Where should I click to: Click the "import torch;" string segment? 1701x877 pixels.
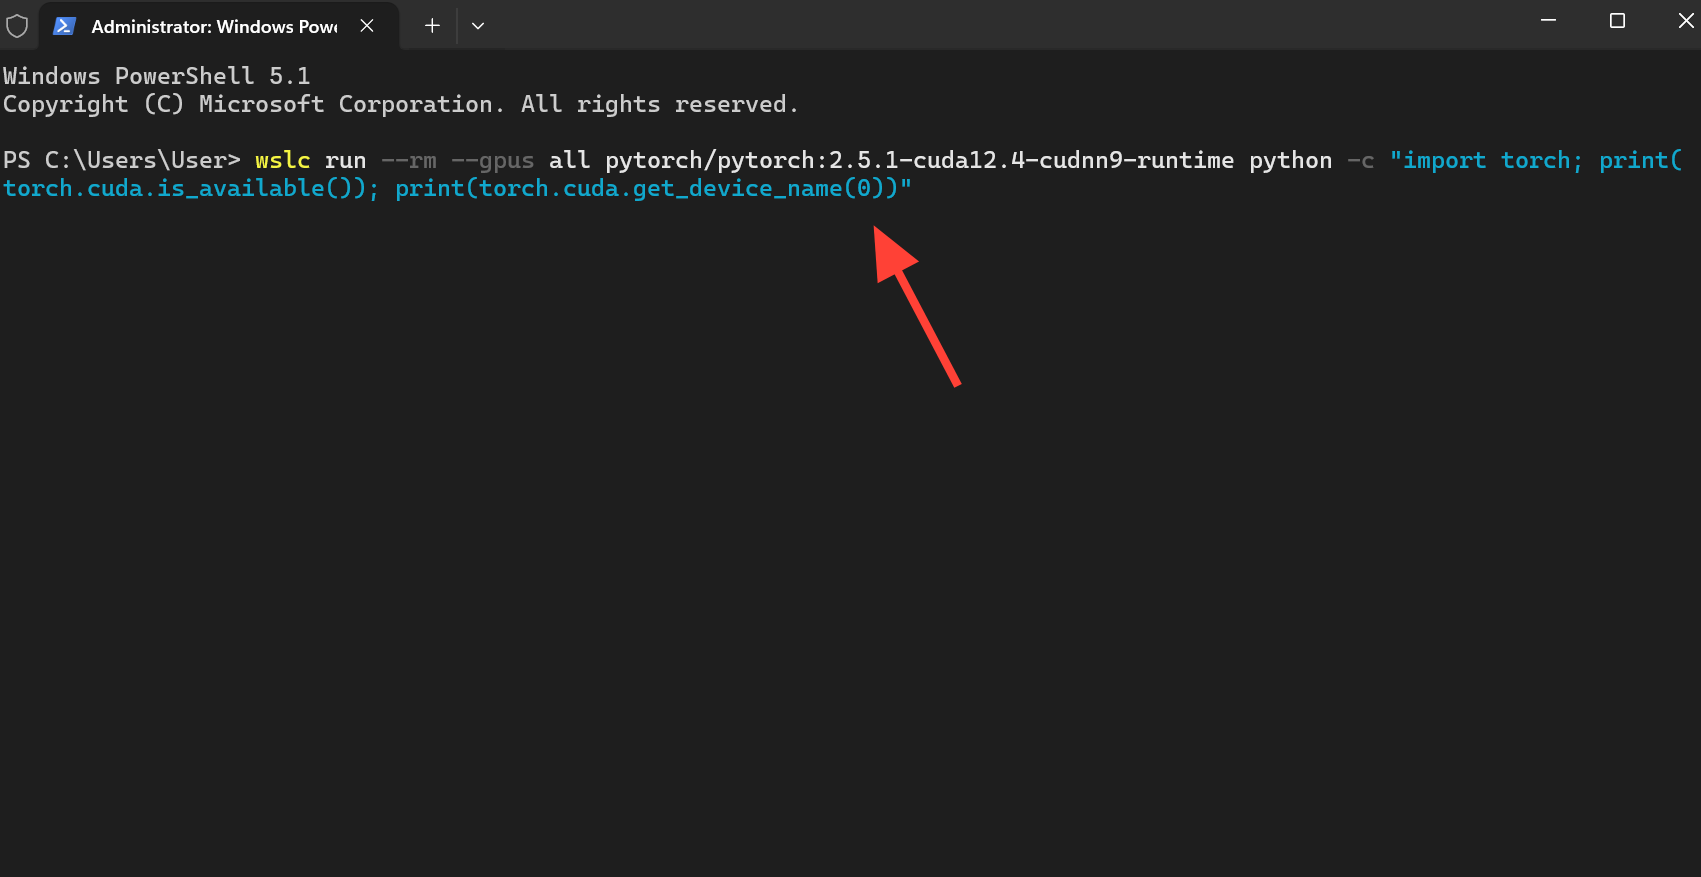pyautogui.click(x=1487, y=161)
